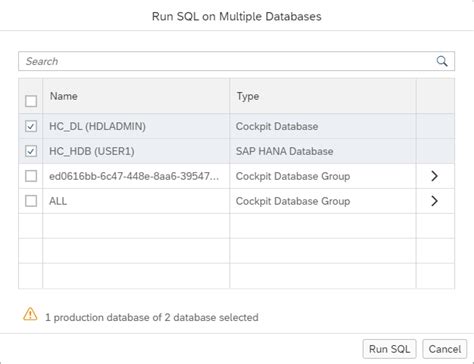Click the Run SQL button
This screenshot has width=474, height=364.
(x=389, y=349)
